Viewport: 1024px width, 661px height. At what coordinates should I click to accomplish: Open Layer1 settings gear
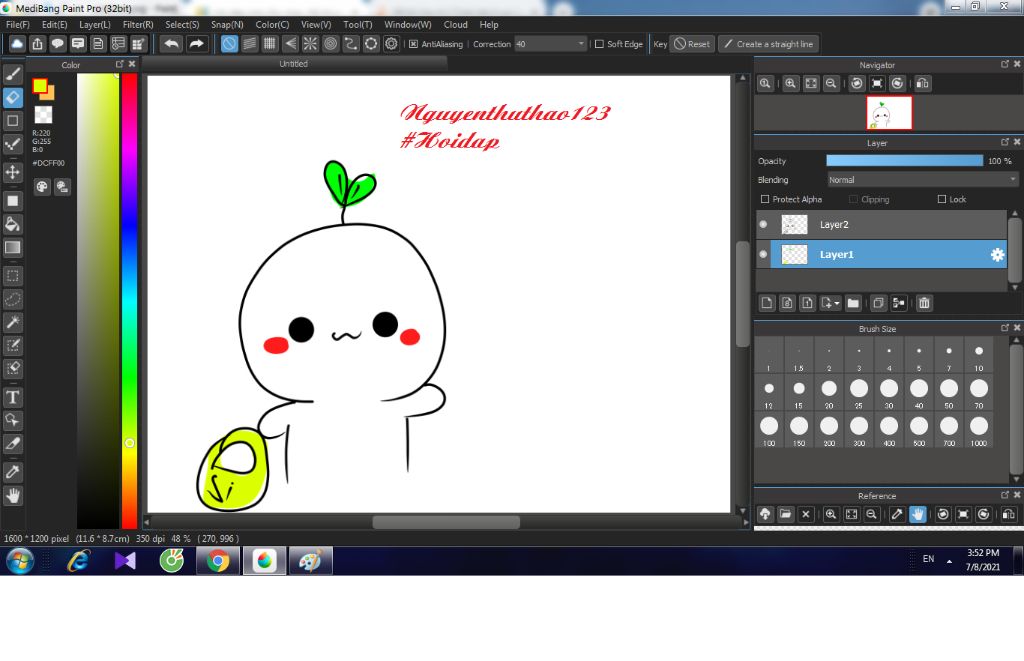(x=997, y=255)
